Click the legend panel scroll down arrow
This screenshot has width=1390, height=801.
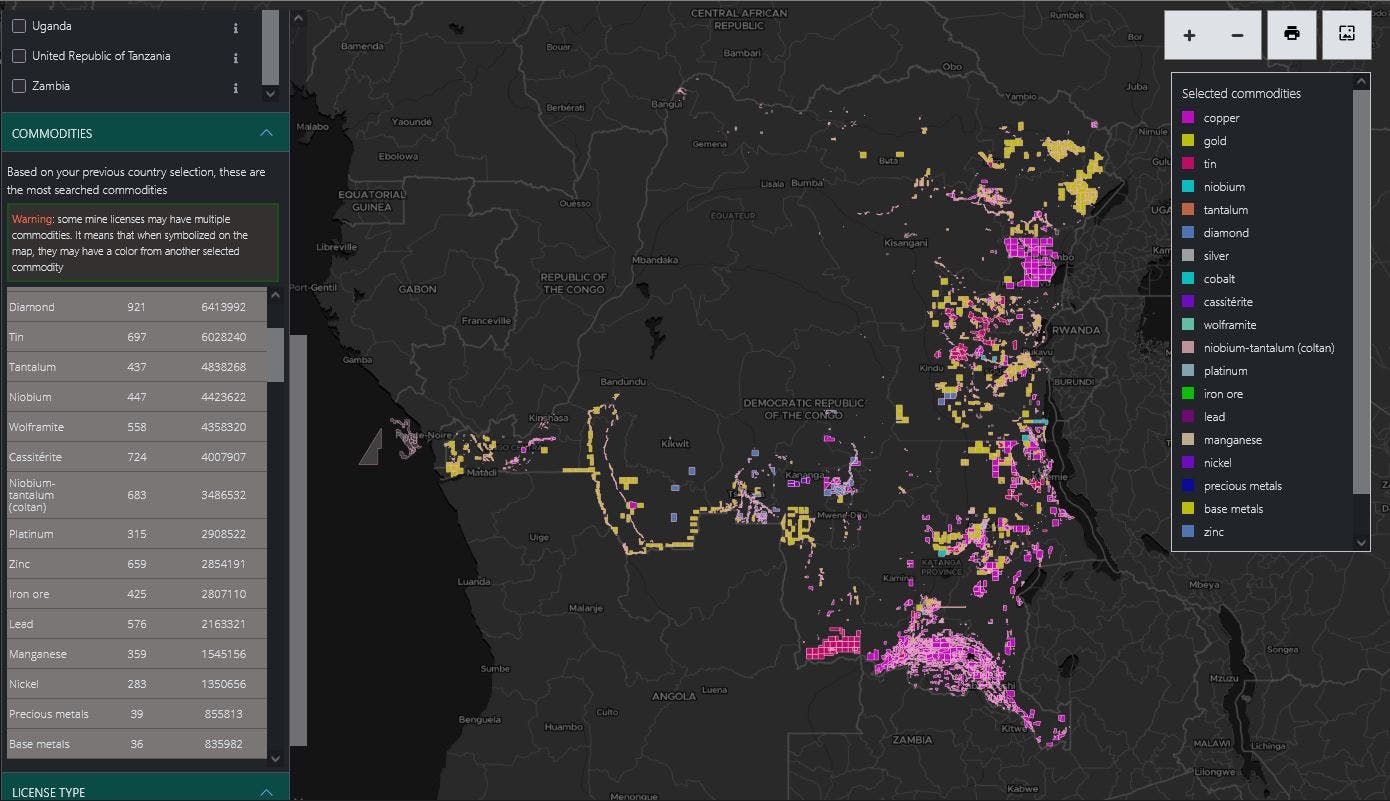coord(1361,542)
